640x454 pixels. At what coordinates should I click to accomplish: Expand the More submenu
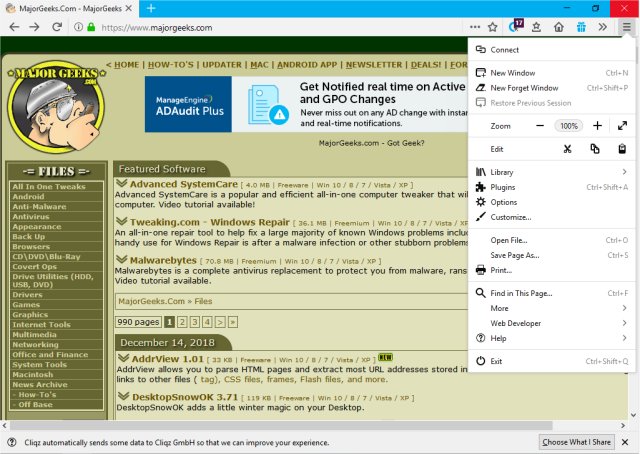click(x=551, y=308)
